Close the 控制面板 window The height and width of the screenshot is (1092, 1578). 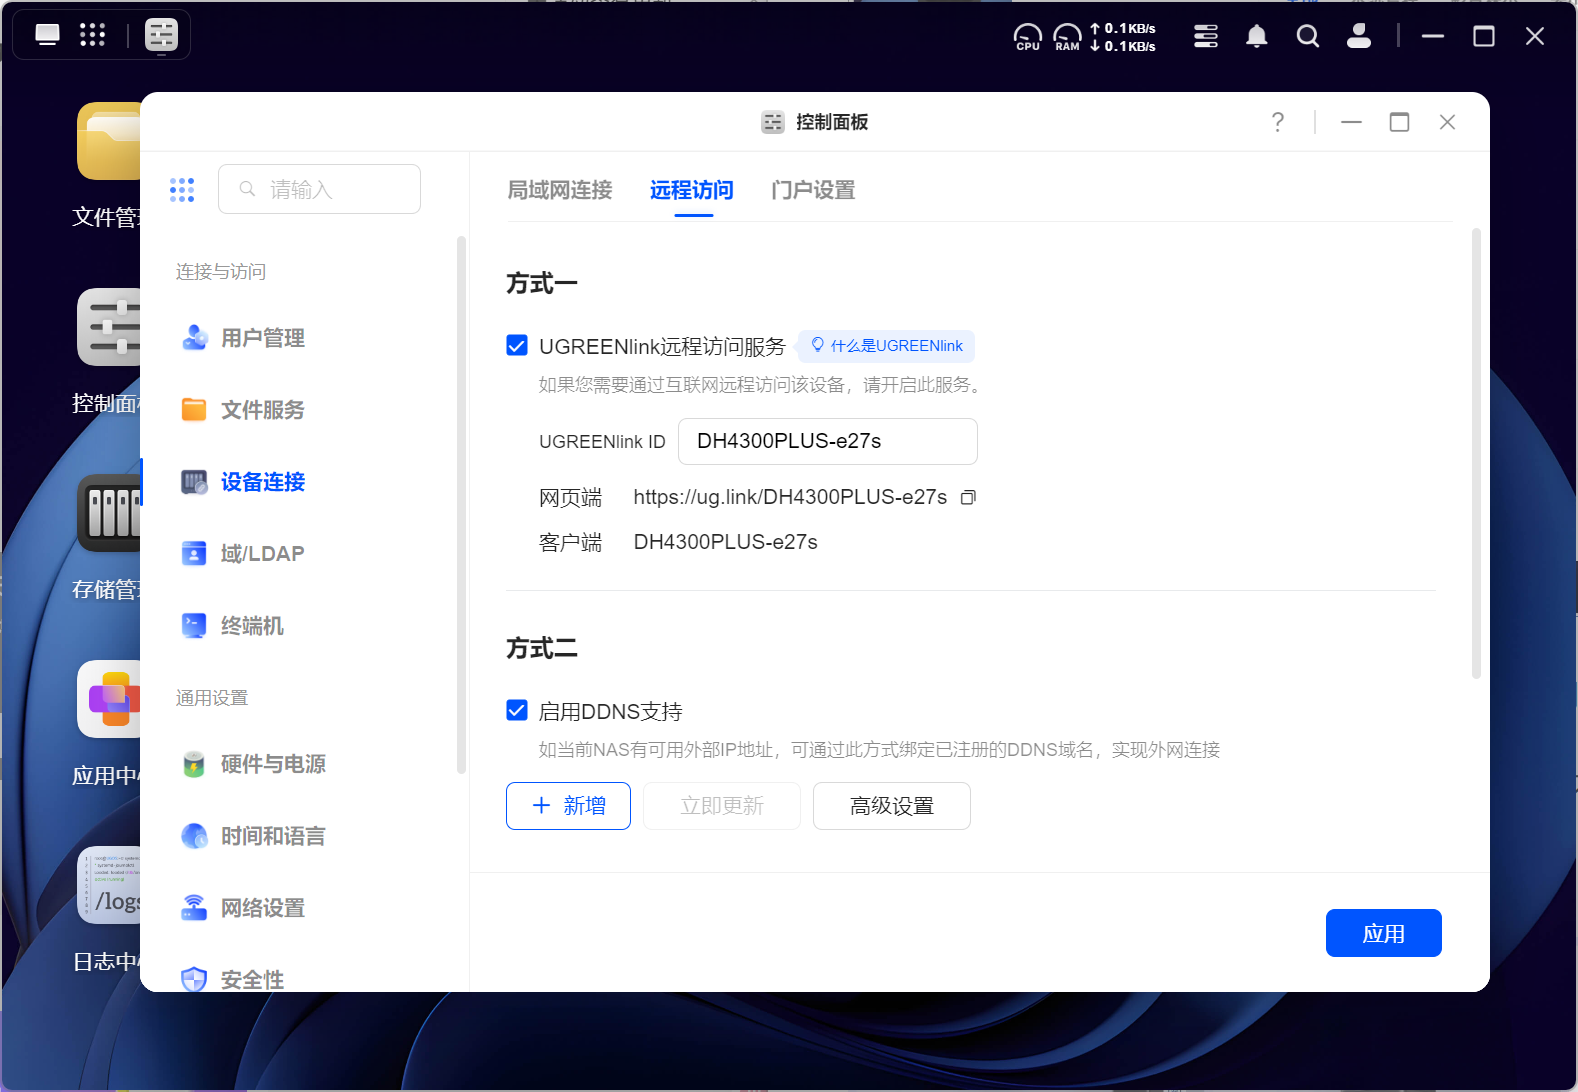(x=1447, y=122)
